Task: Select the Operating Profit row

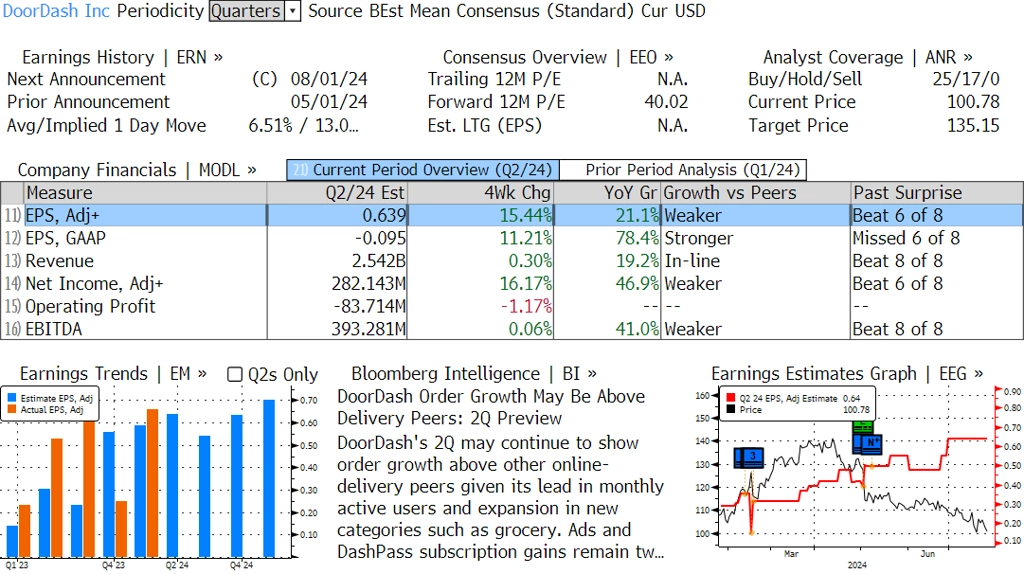Action: coord(512,306)
